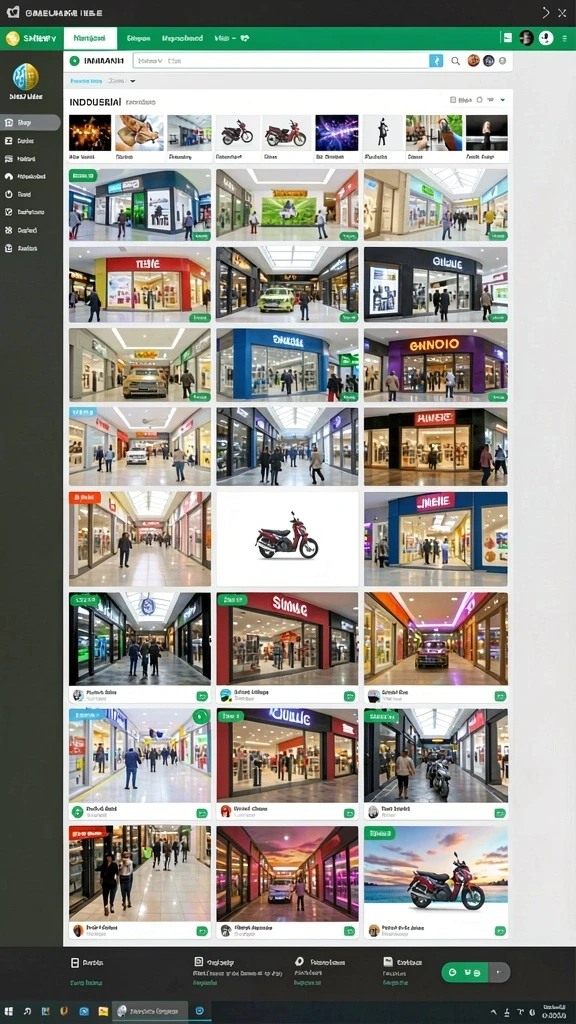Open the red scooter on white background image

[287, 539]
